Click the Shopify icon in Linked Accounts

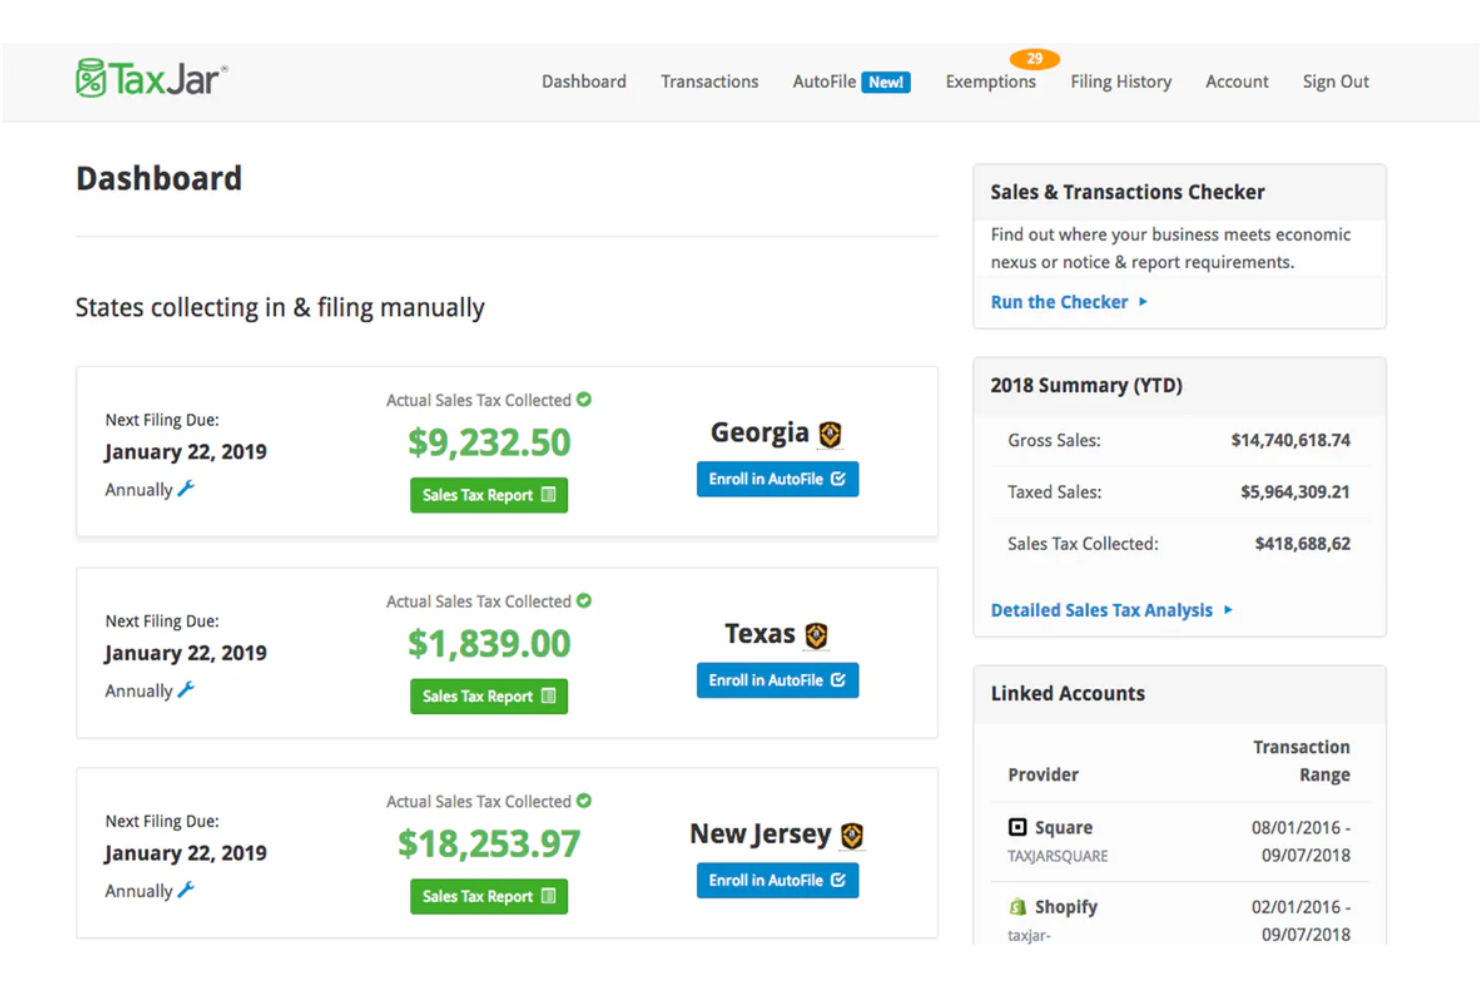click(x=1018, y=906)
